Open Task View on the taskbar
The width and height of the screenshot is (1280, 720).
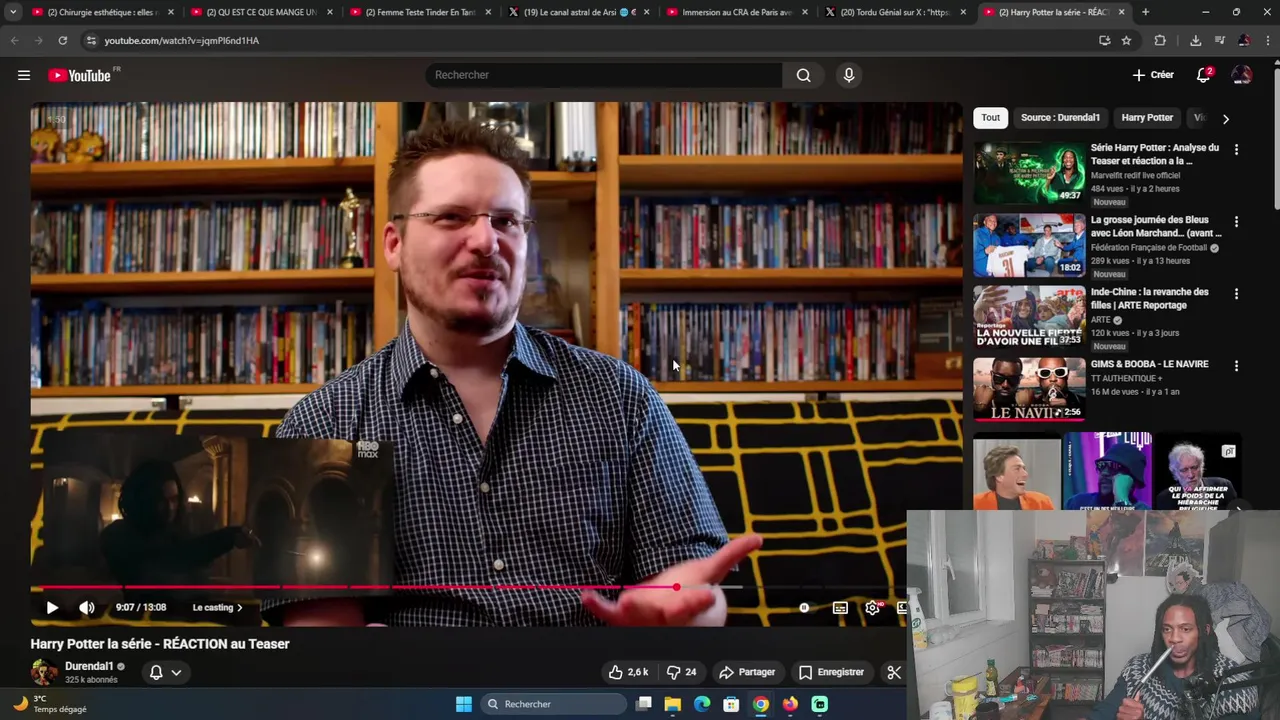[644, 704]
